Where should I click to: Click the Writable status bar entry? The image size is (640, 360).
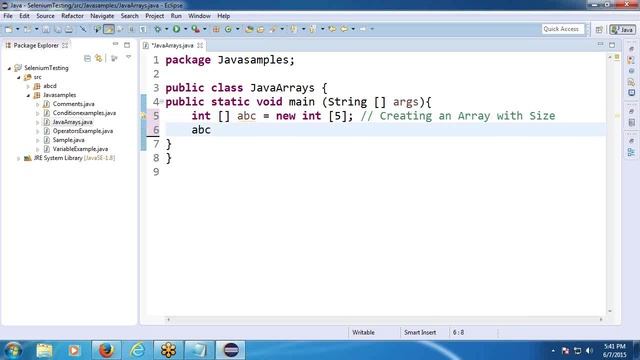[x=363, y=333]
